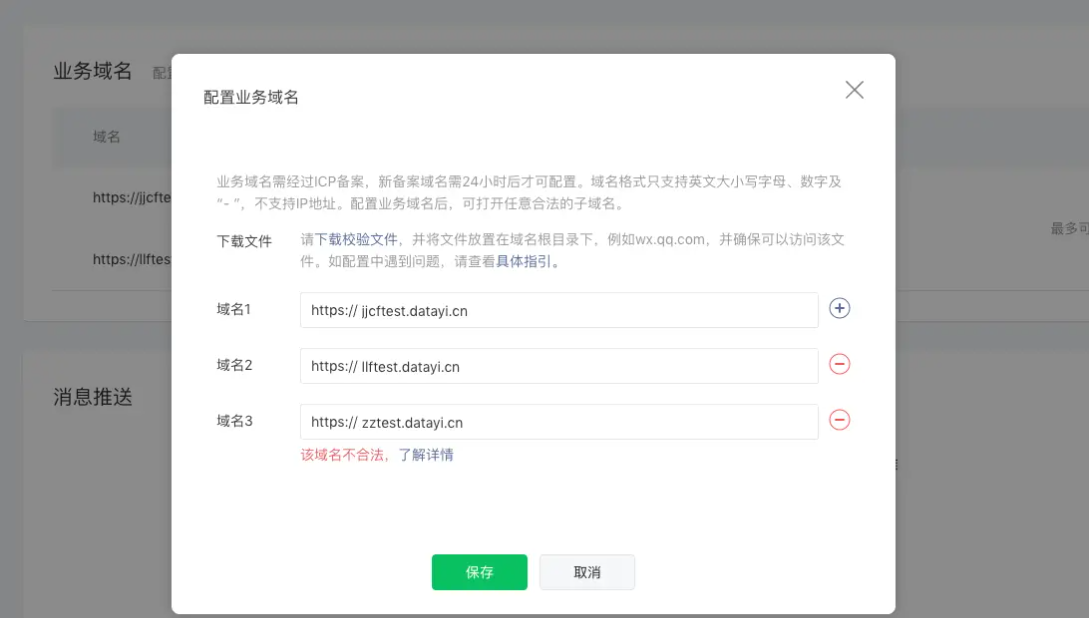Viewport: 1090px width, 618px height.
Task: Click the 取消 button
Action: (587, 572)
